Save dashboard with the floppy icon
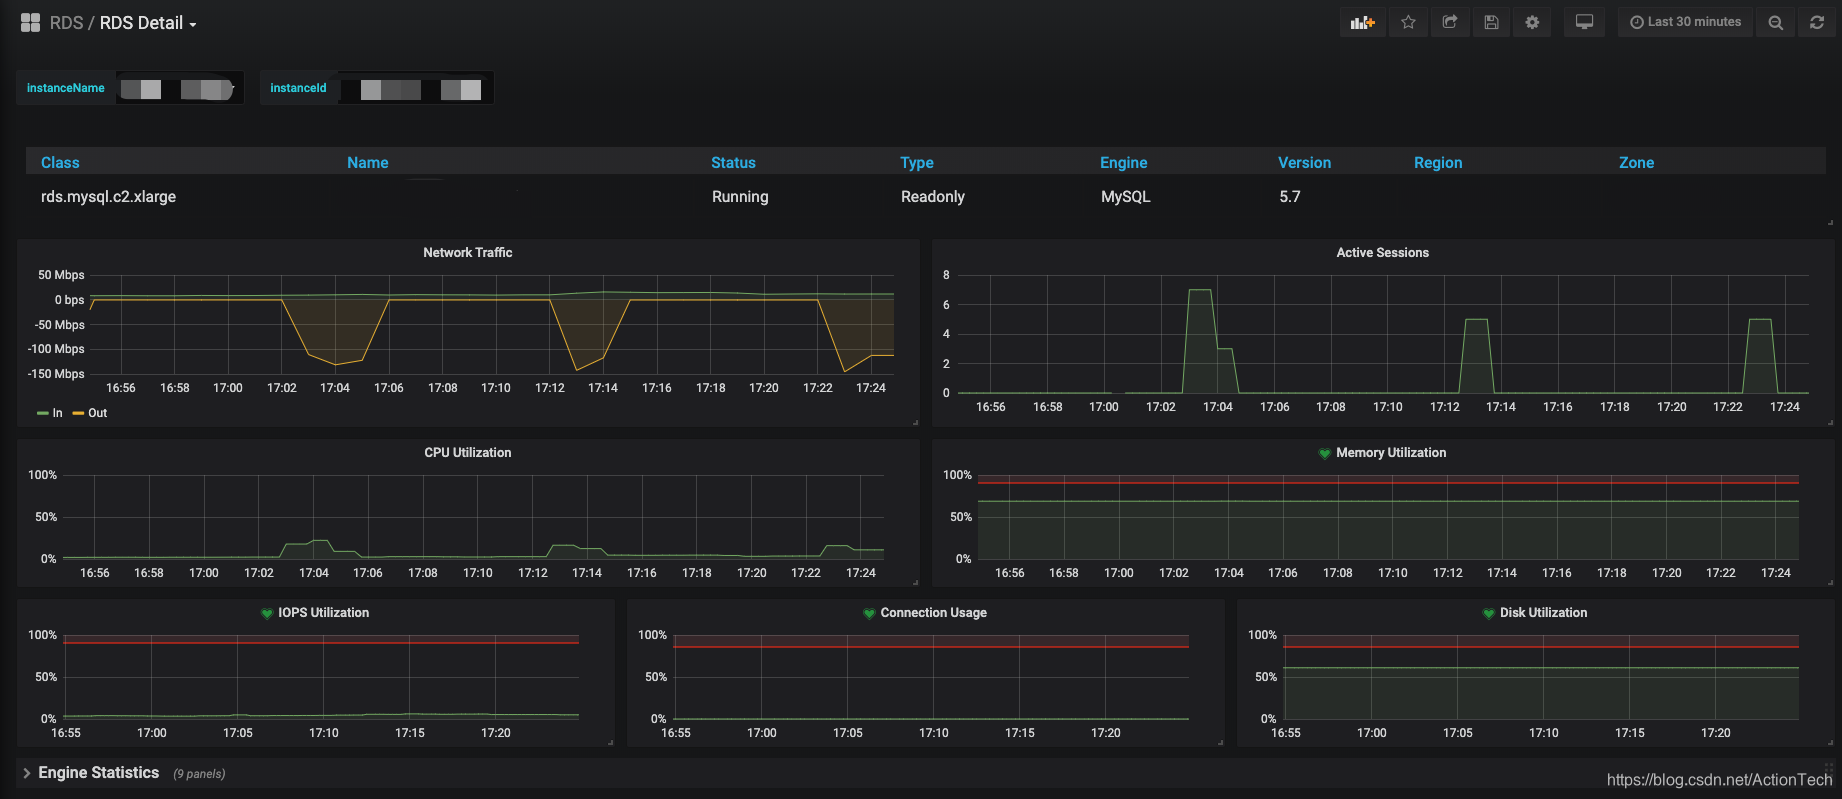Image resolution: width=1842 pixels, height=799 pixels. point(1491,22)
